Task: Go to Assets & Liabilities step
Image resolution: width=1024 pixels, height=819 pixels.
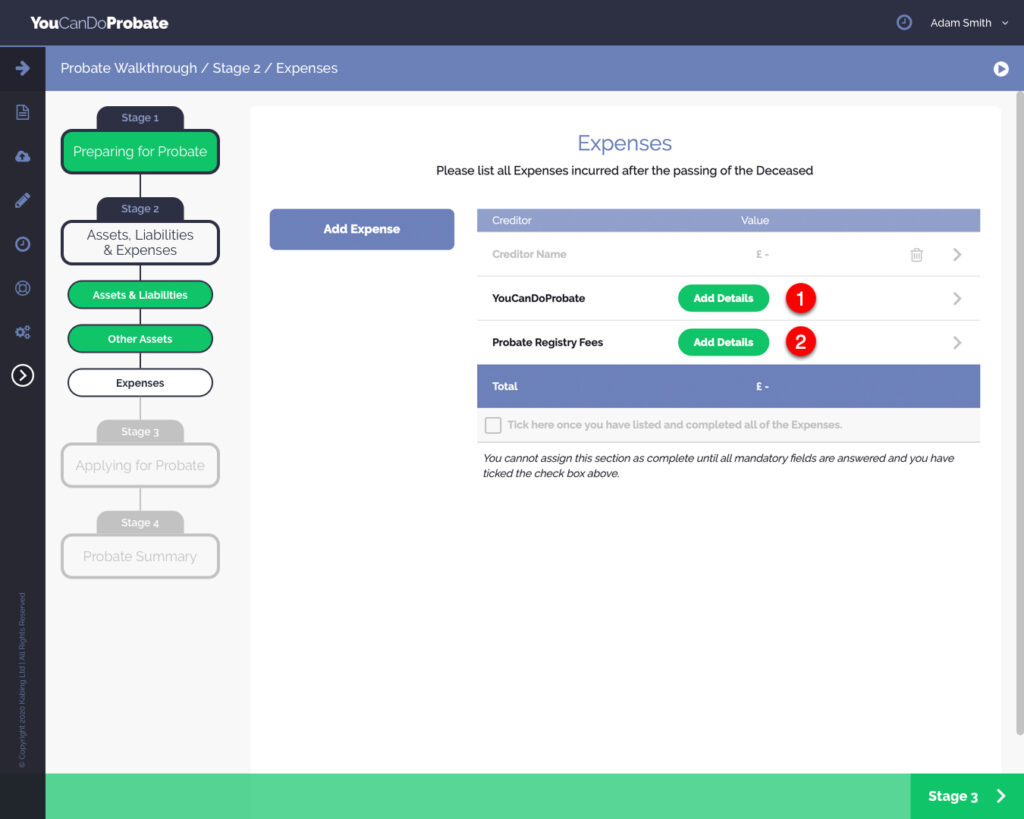Action: pos(140,295)
